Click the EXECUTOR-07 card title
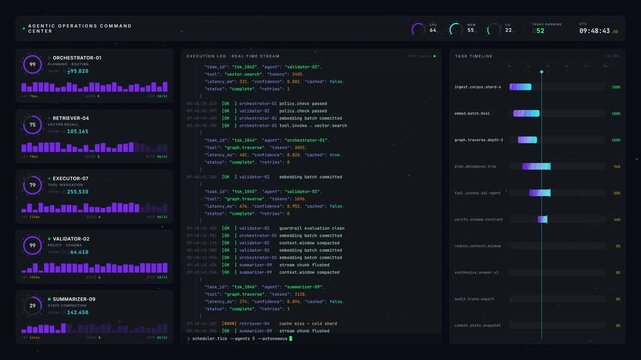Image resolution: width=641 pixels, height=360 pixels. (x=70, y=179)
